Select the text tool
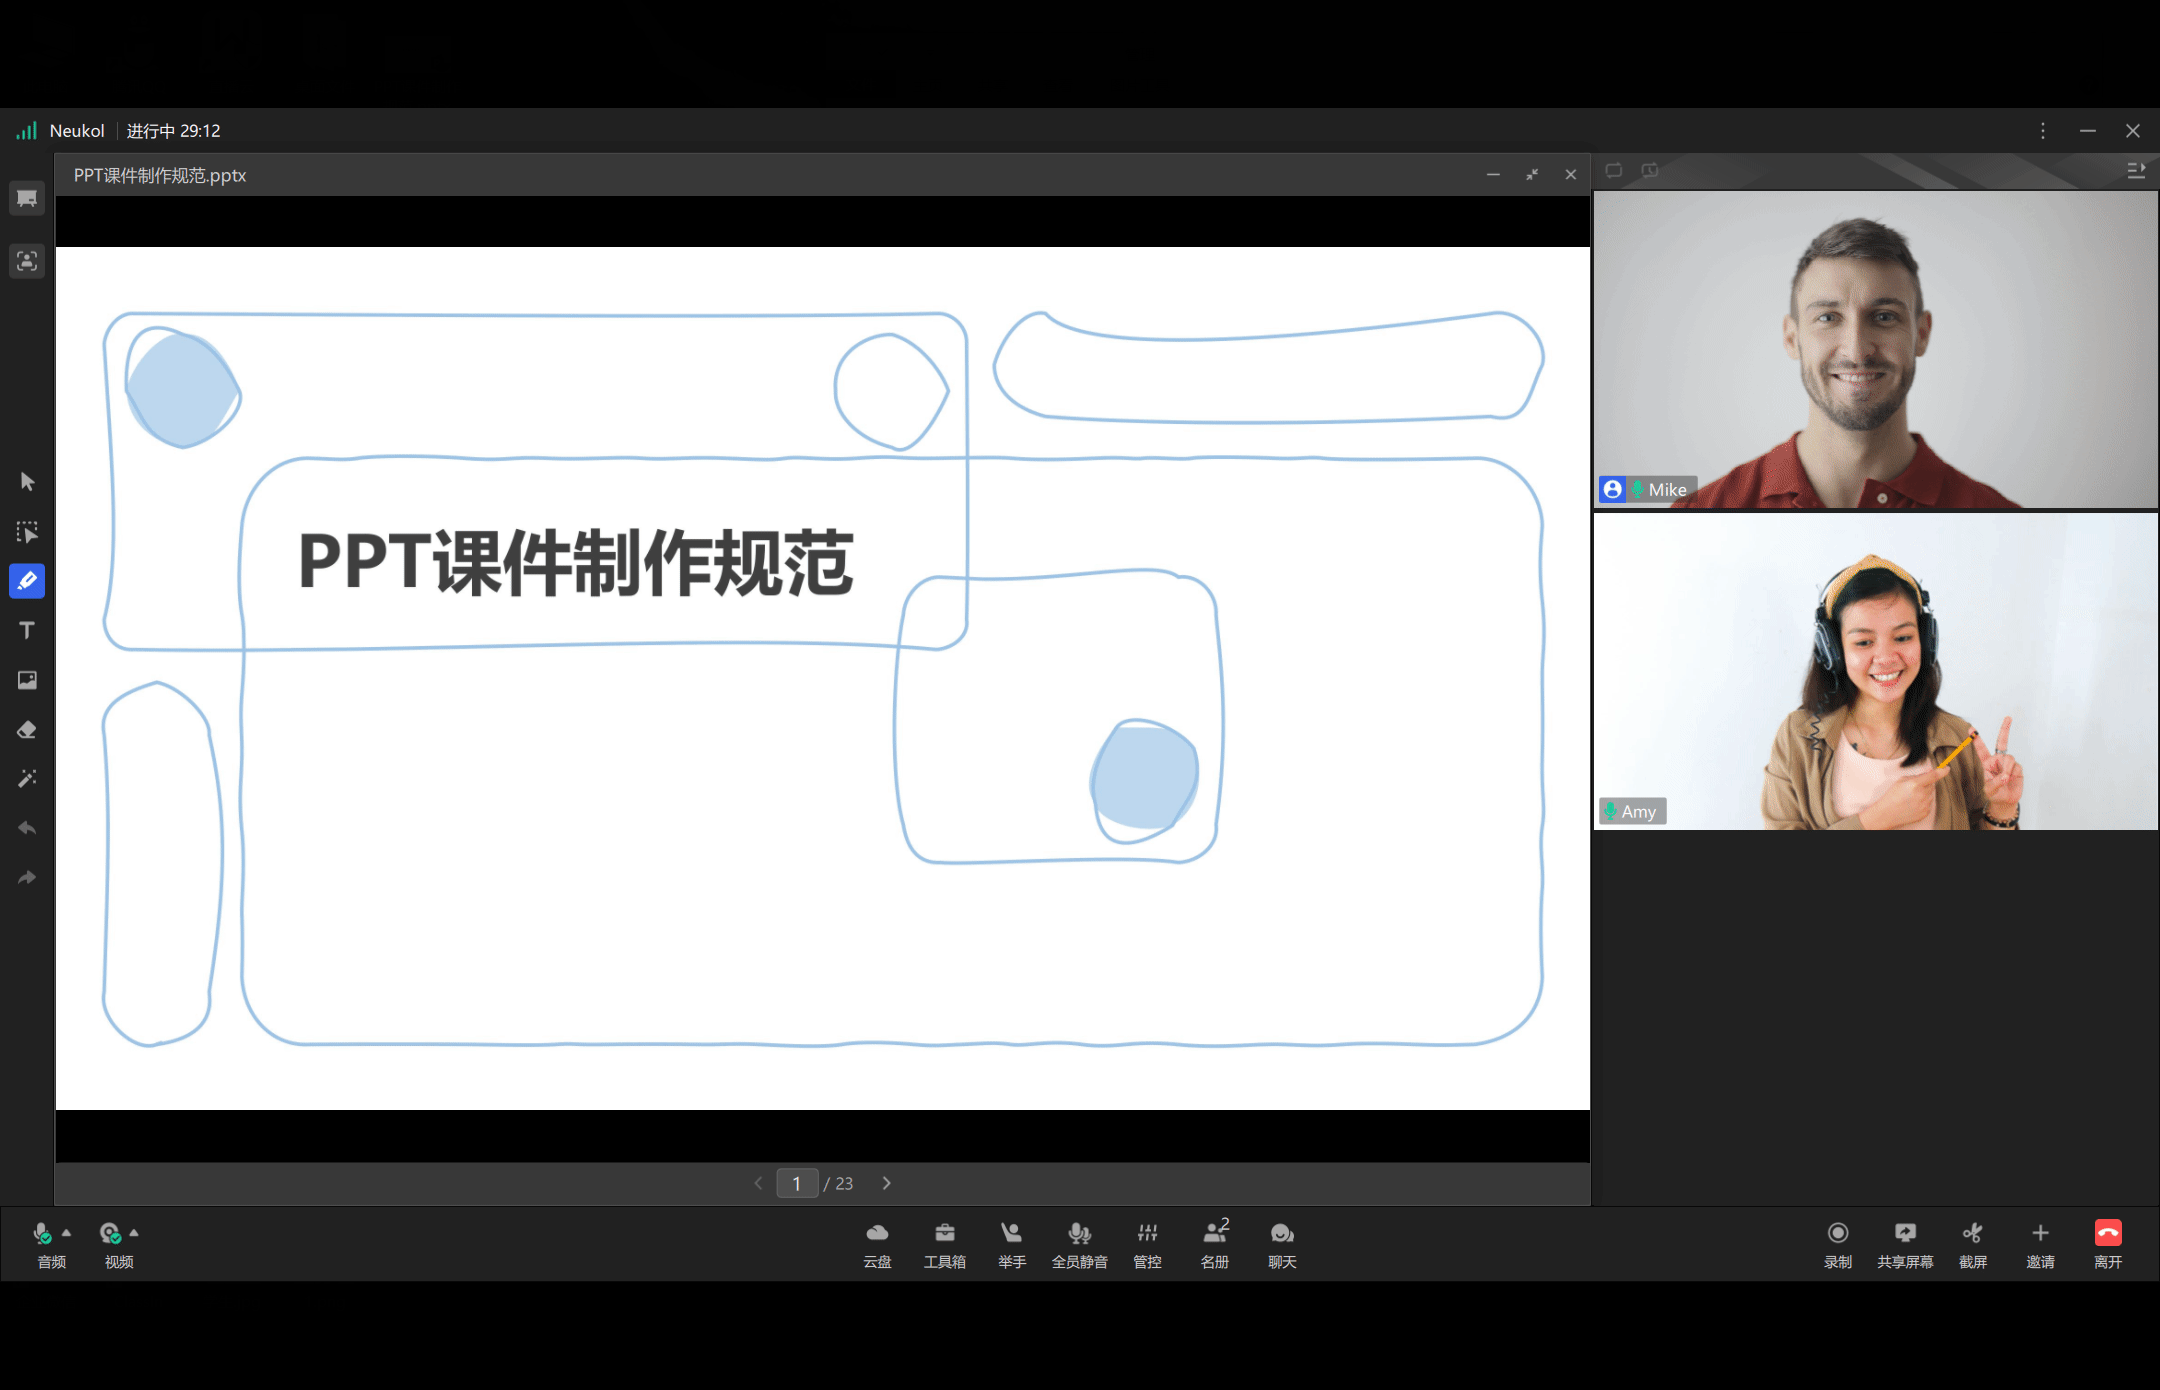This screenshot has height=1390, width=2160. [x=27, y=630]
